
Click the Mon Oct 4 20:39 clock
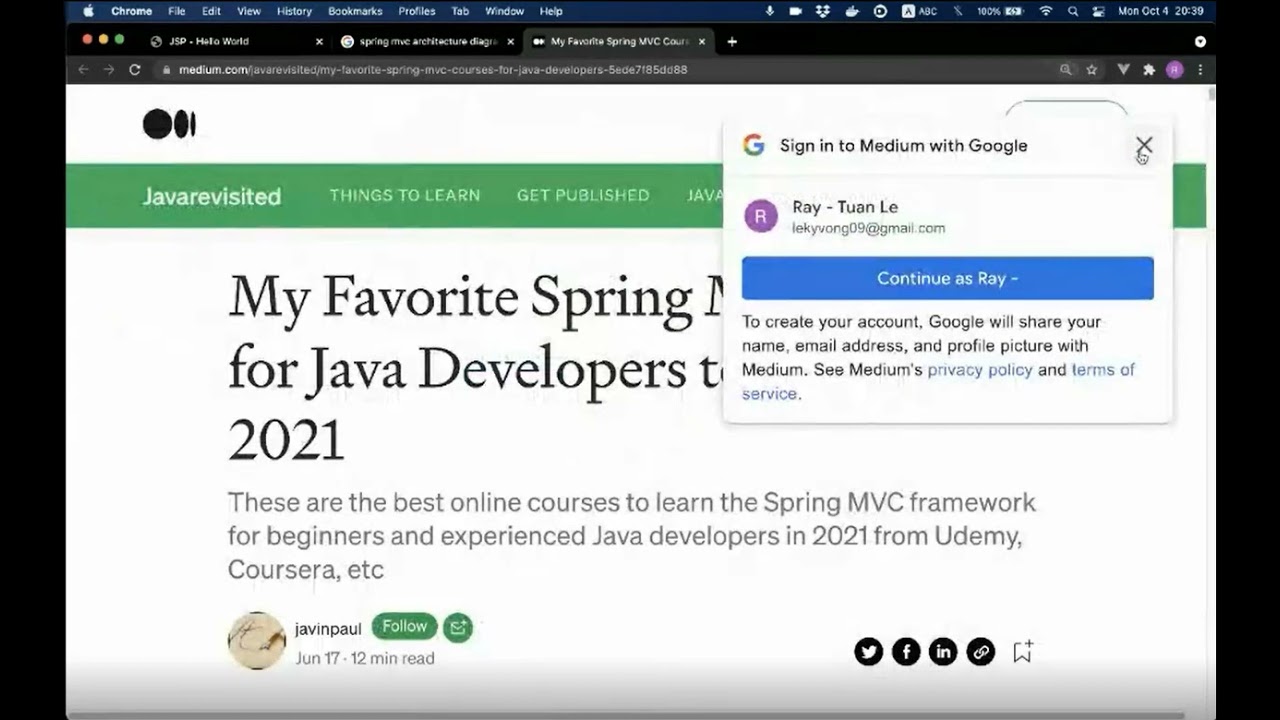pyautogui.click(x=1160, y=11)
